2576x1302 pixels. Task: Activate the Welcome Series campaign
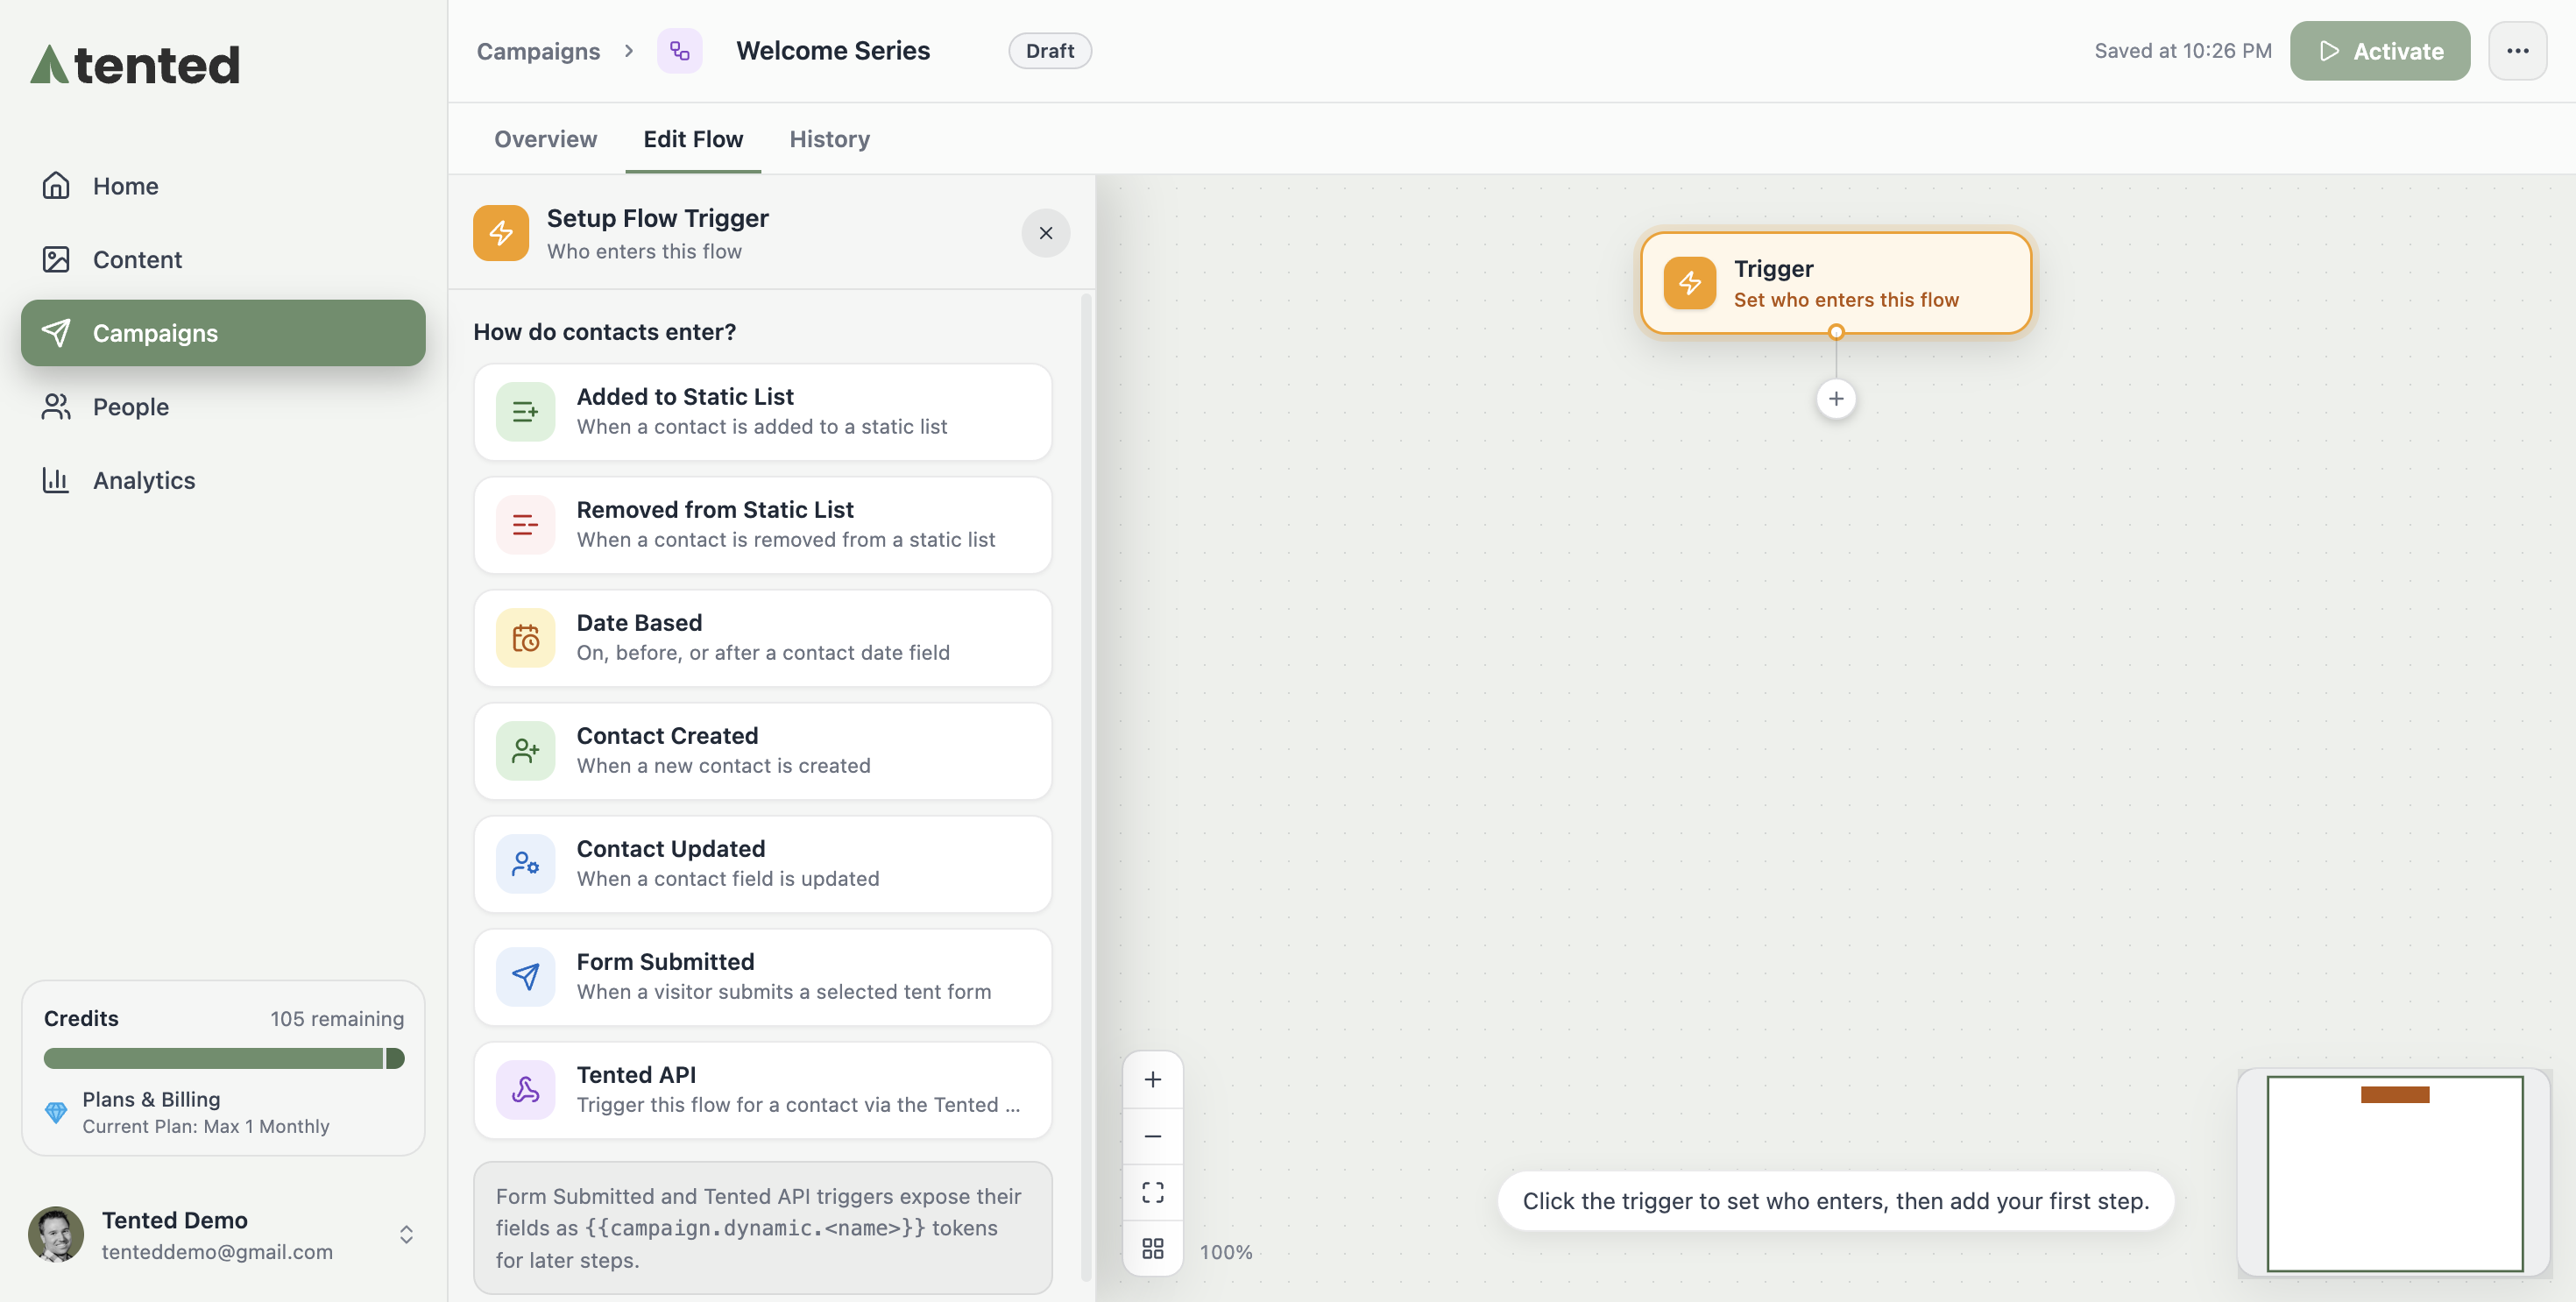coord(2380,51)
